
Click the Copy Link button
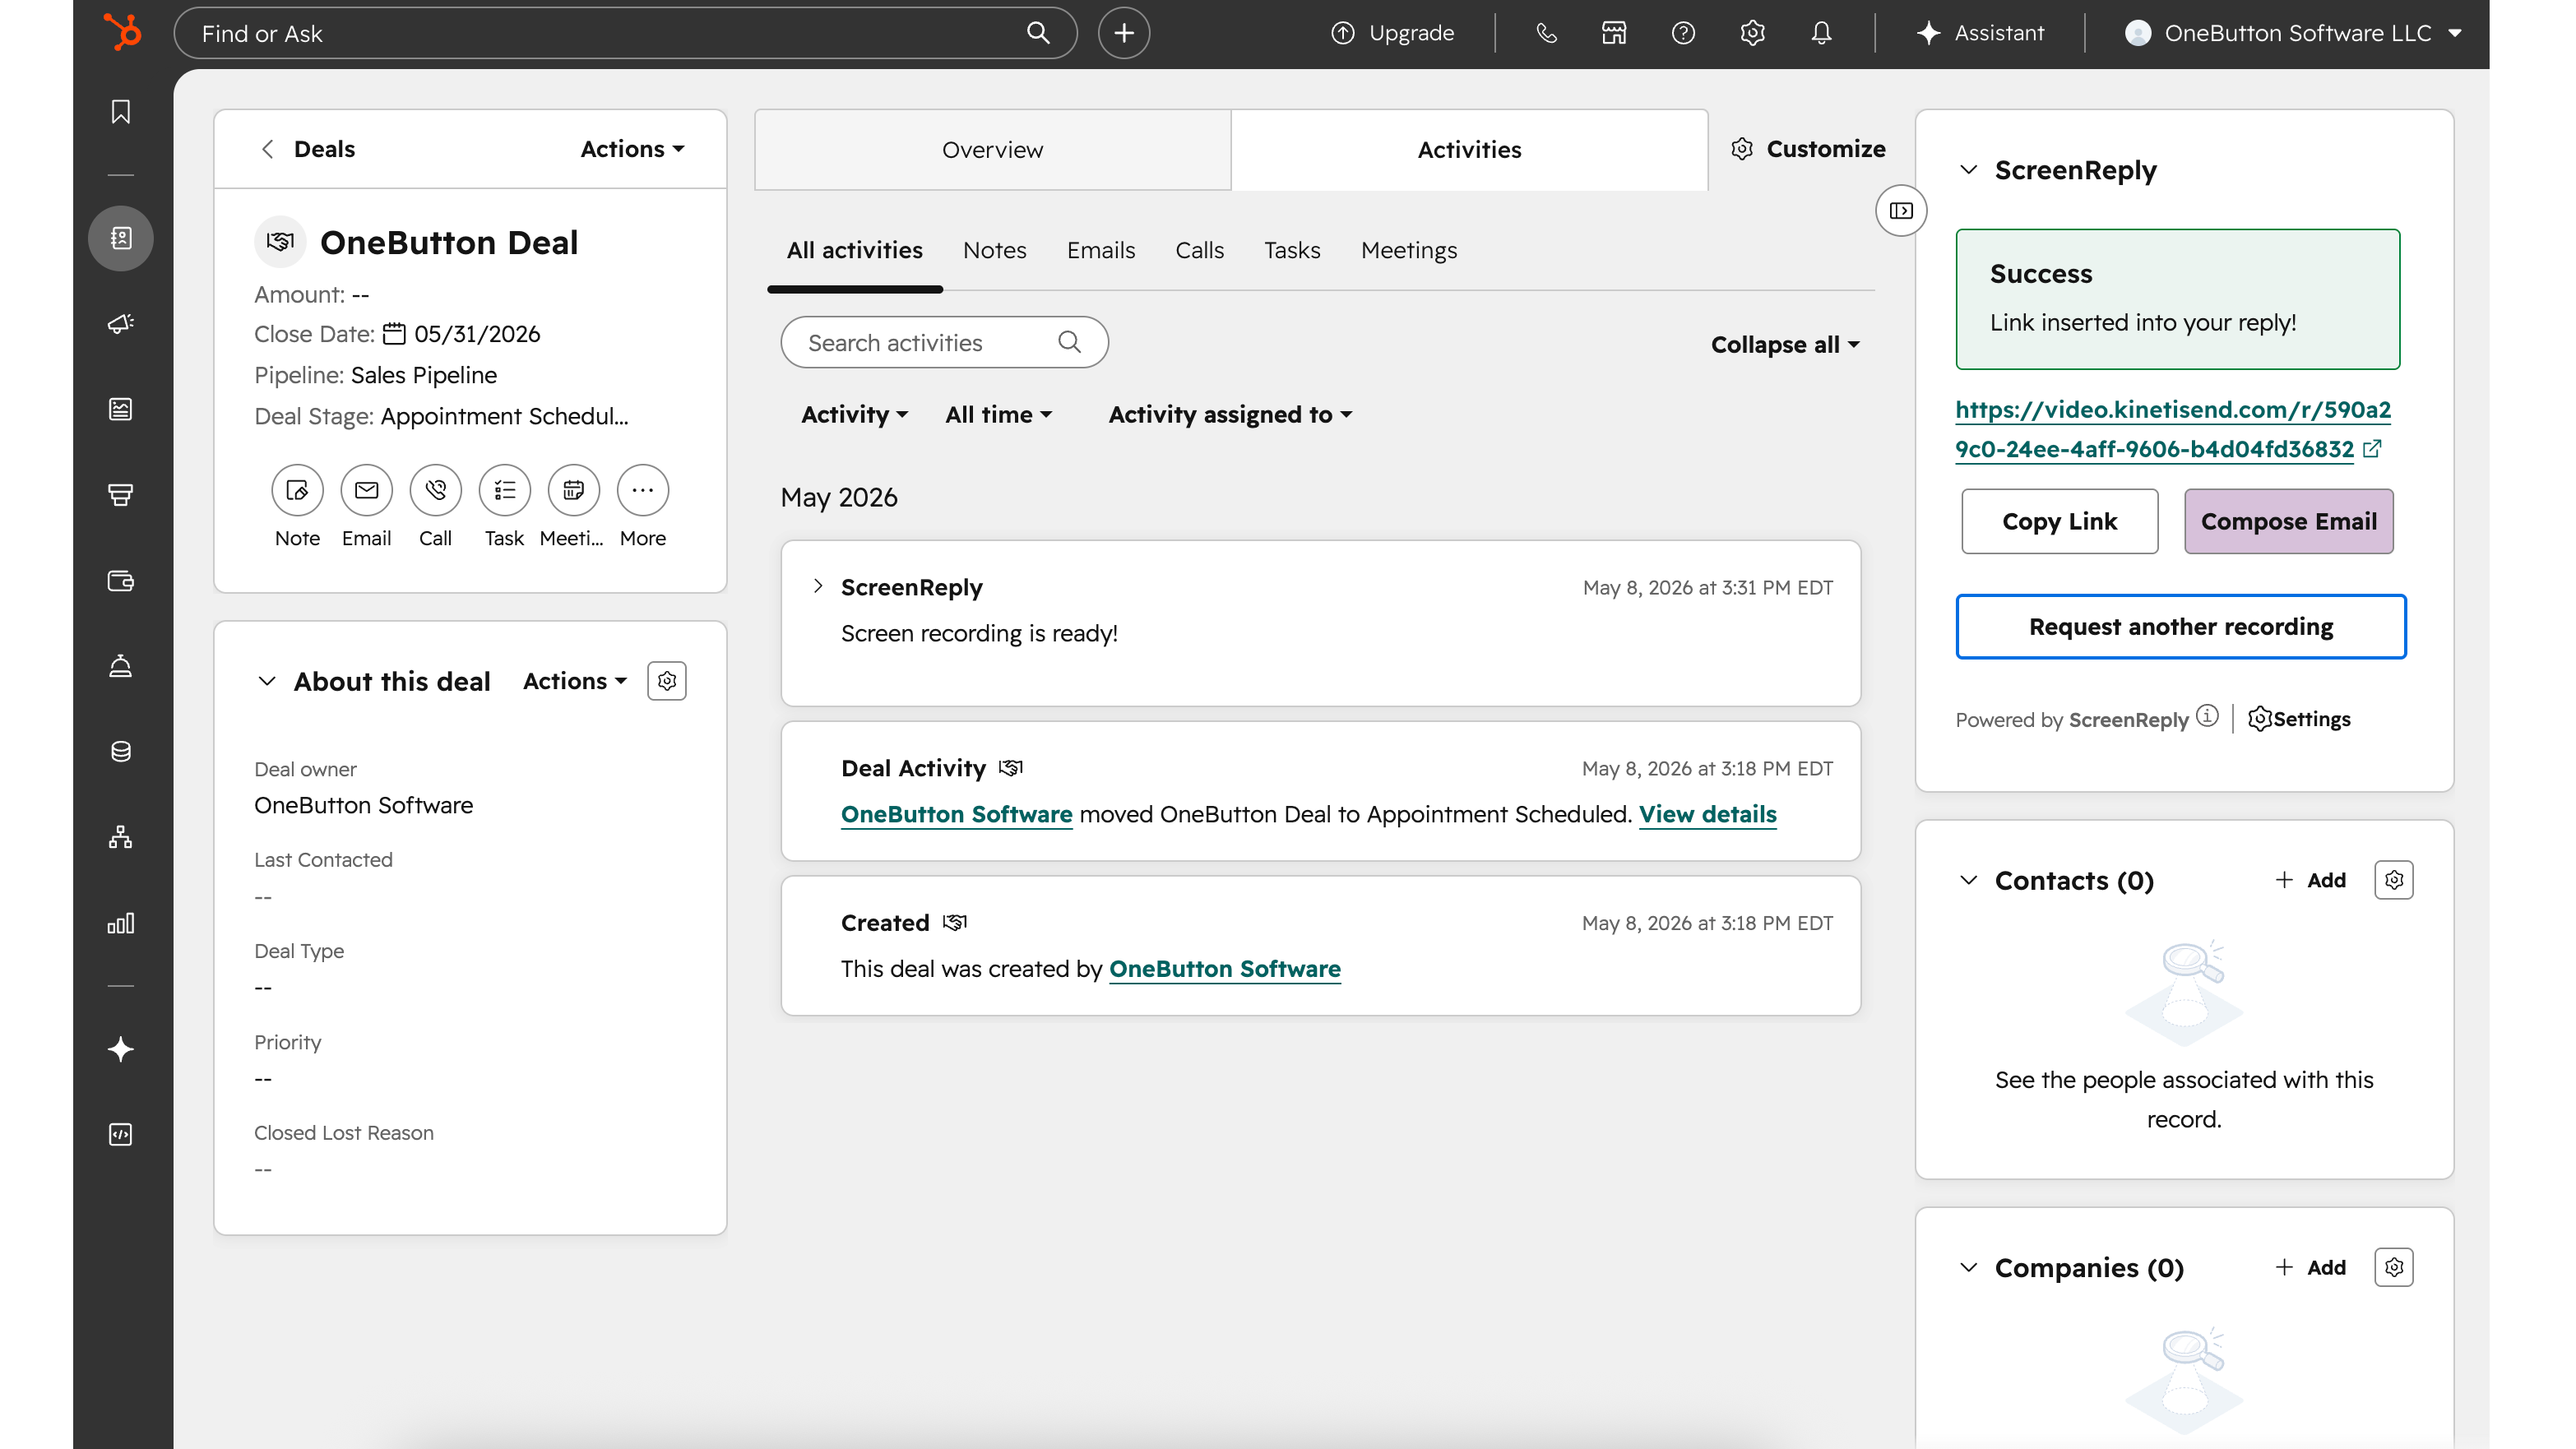click(2059, 521)
